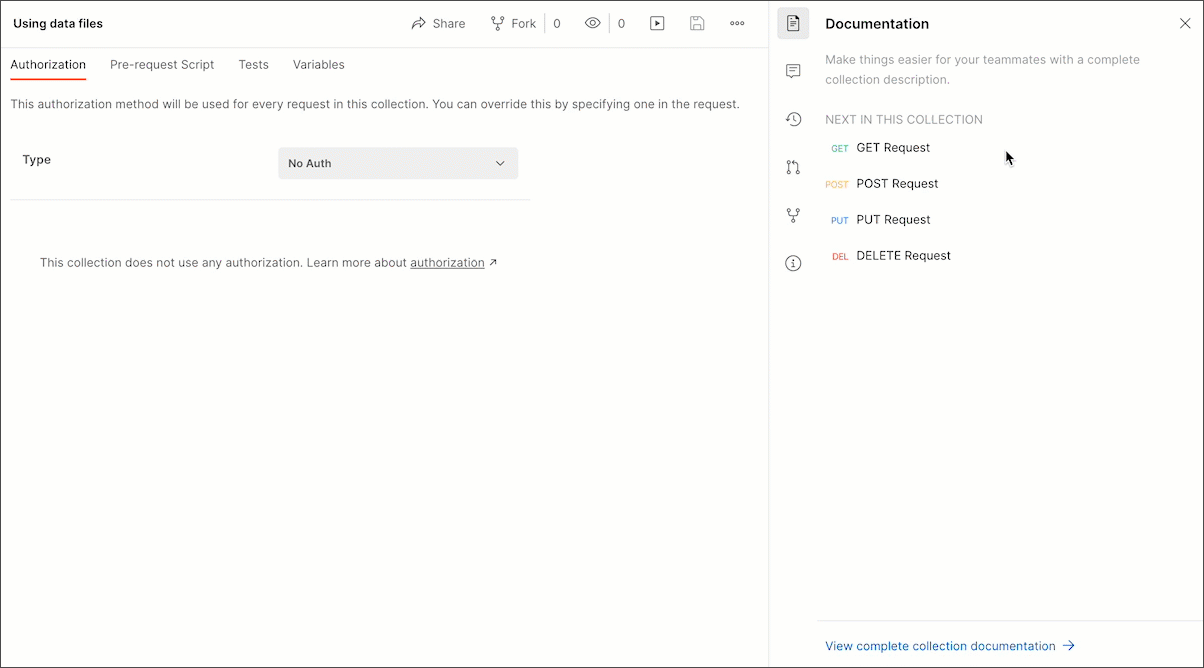Click the 'NEXT IN THIS COLLECTION' heading

click(904, 119)
